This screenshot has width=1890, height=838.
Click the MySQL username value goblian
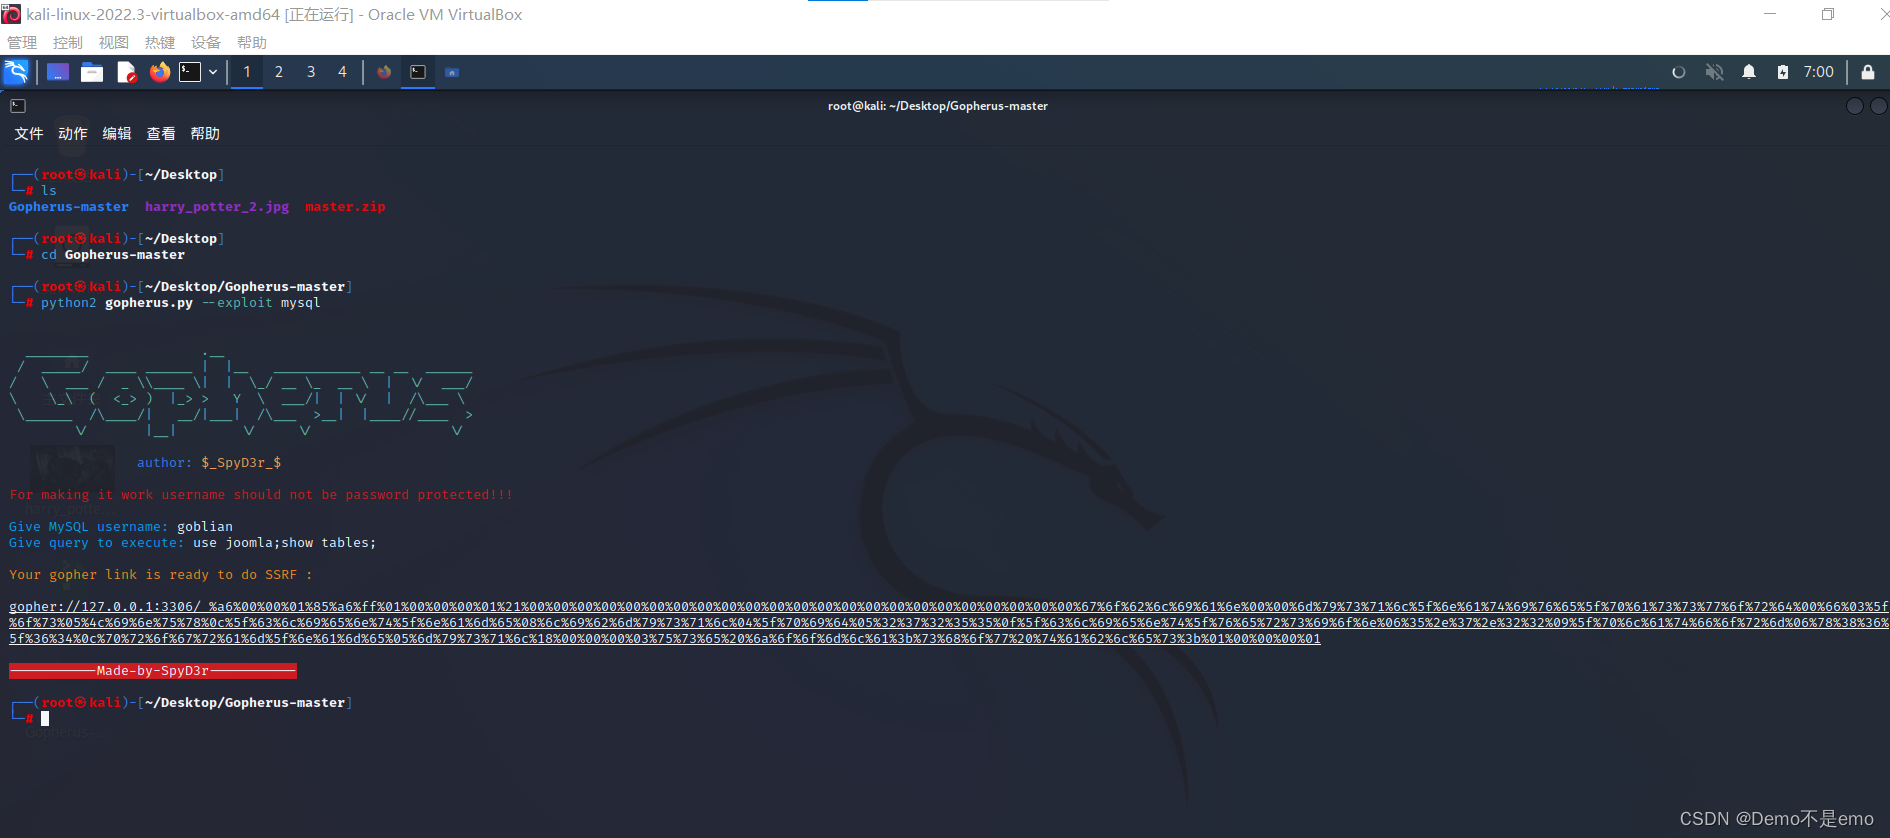click(205, 527)
